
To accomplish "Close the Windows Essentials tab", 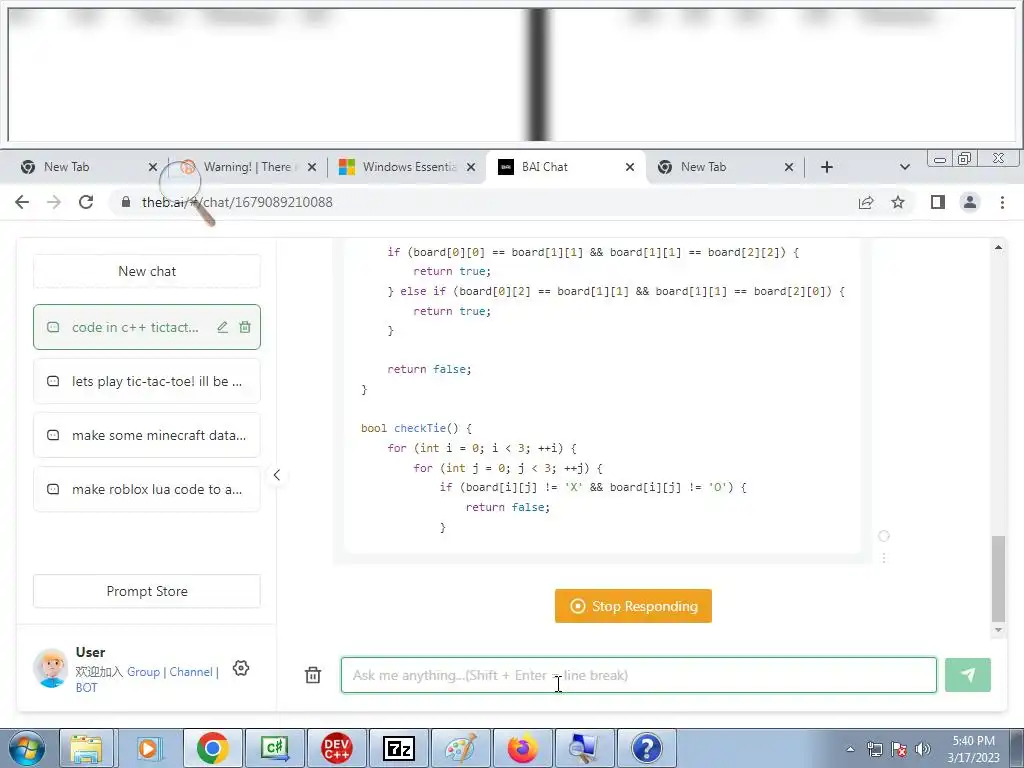I will (471, 167).
